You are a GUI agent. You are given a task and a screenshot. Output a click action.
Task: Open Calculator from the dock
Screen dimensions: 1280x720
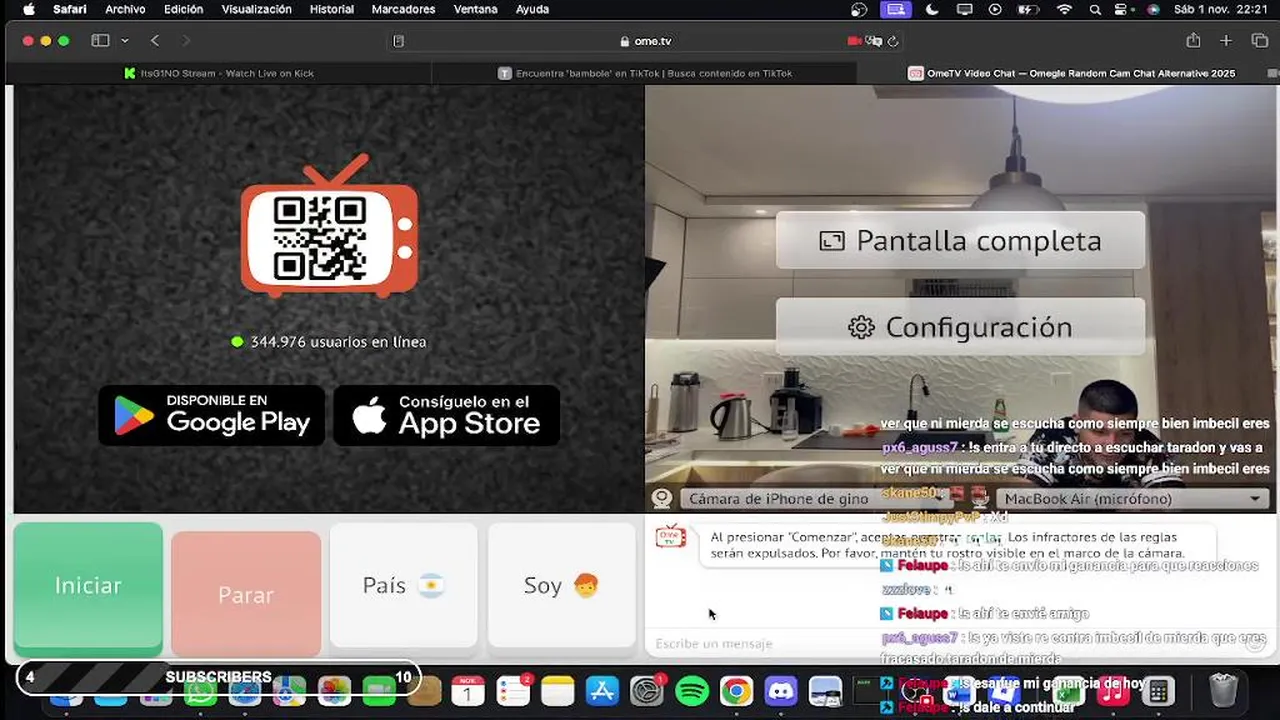tap(1158, 690)
